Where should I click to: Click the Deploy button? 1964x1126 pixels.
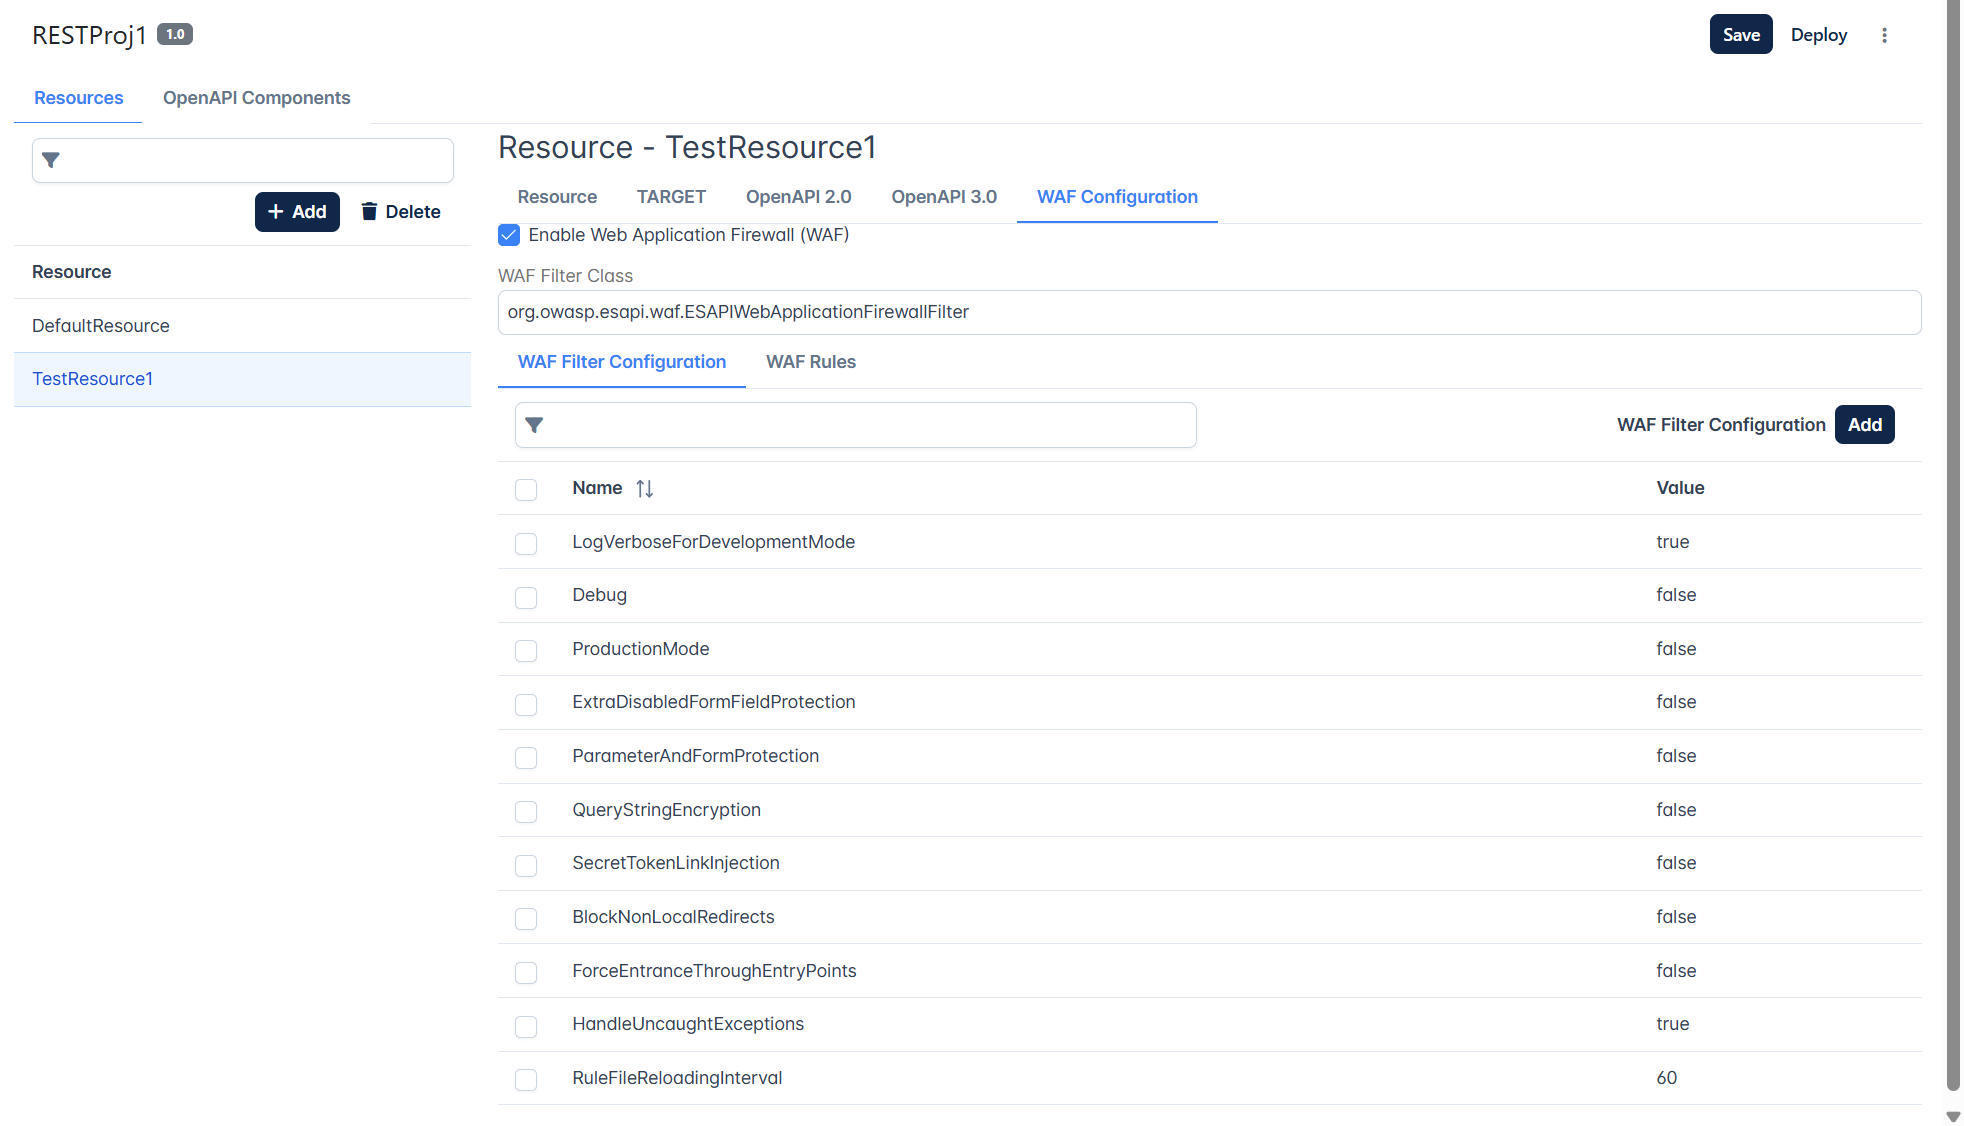point(1819,35)
